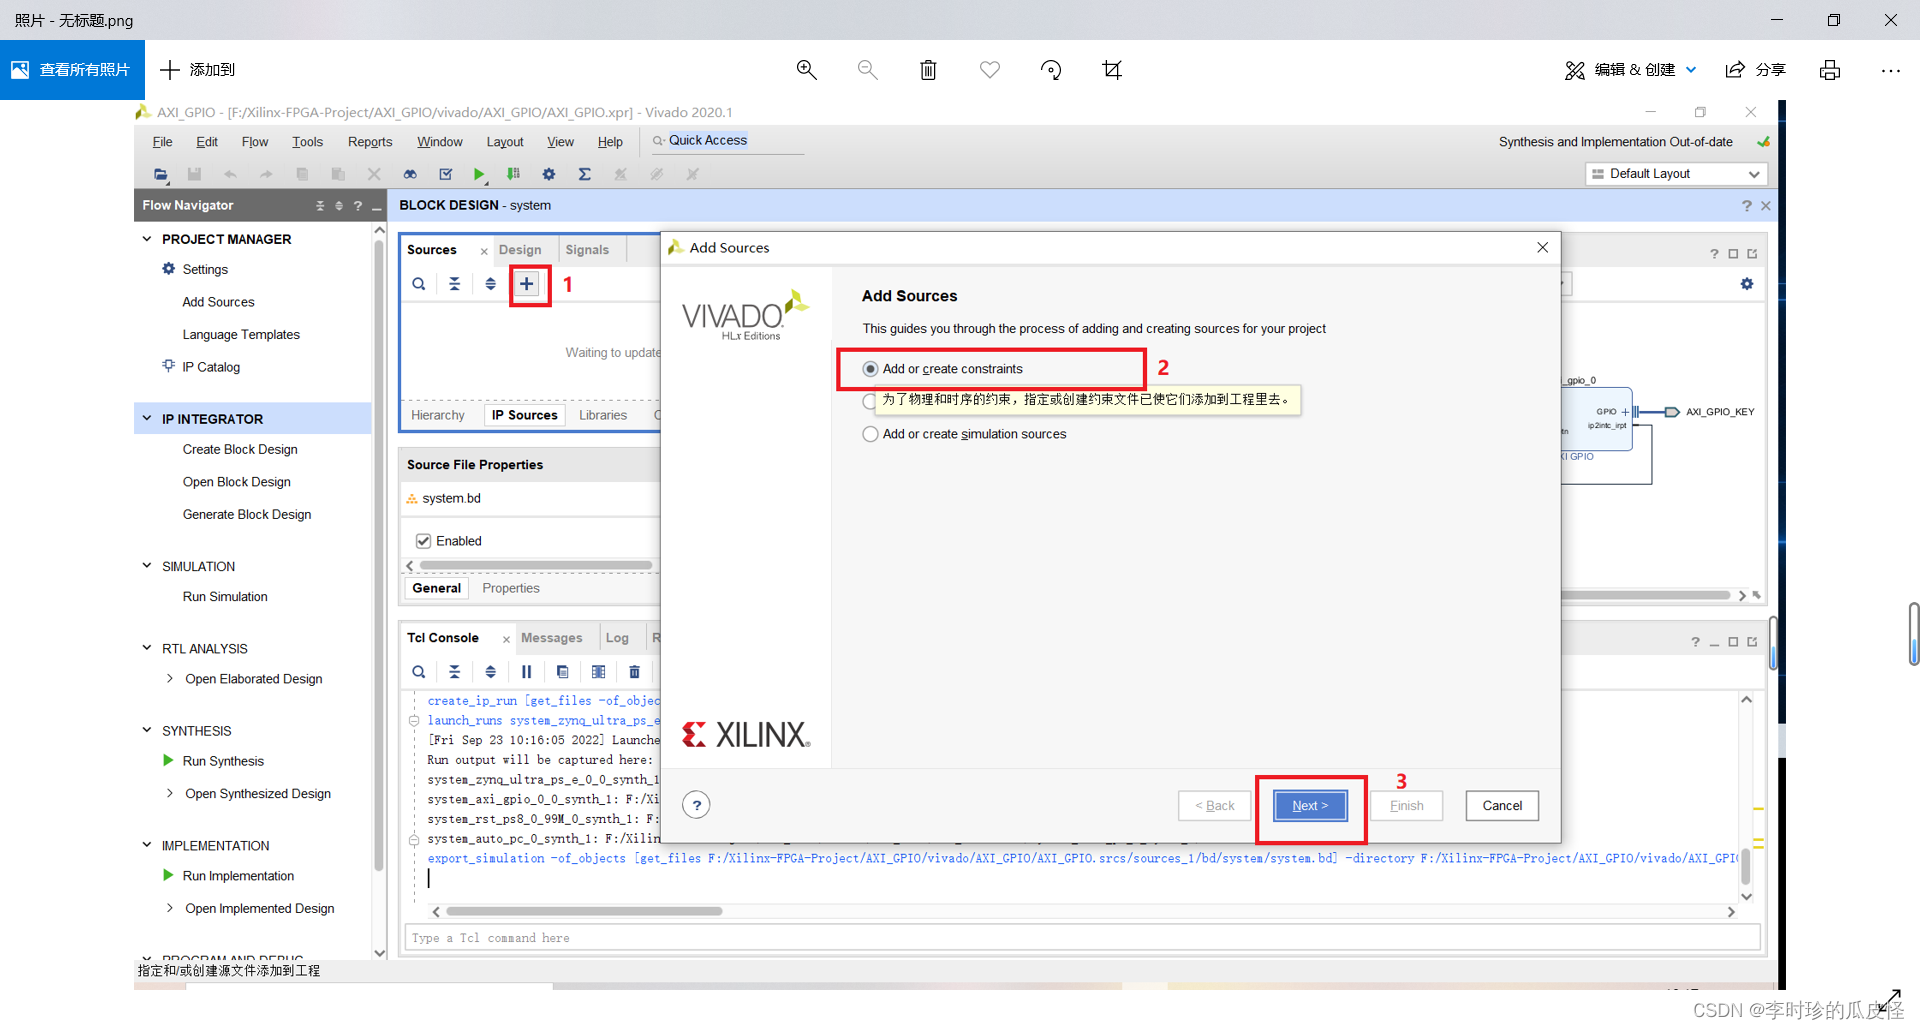Viewport: 1920px width, 1030px height.
Task: Crop photo icon in Photos app
Action: pyautogui.click(x=1112, y=70)
